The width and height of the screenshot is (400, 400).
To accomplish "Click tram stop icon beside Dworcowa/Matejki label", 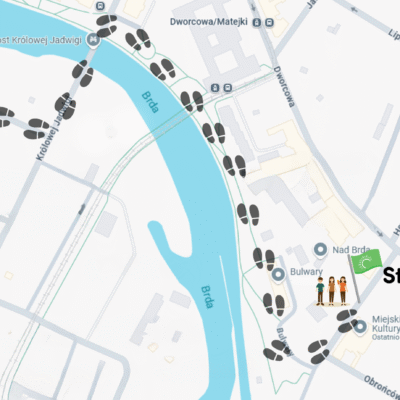I will tap(257, 23).
